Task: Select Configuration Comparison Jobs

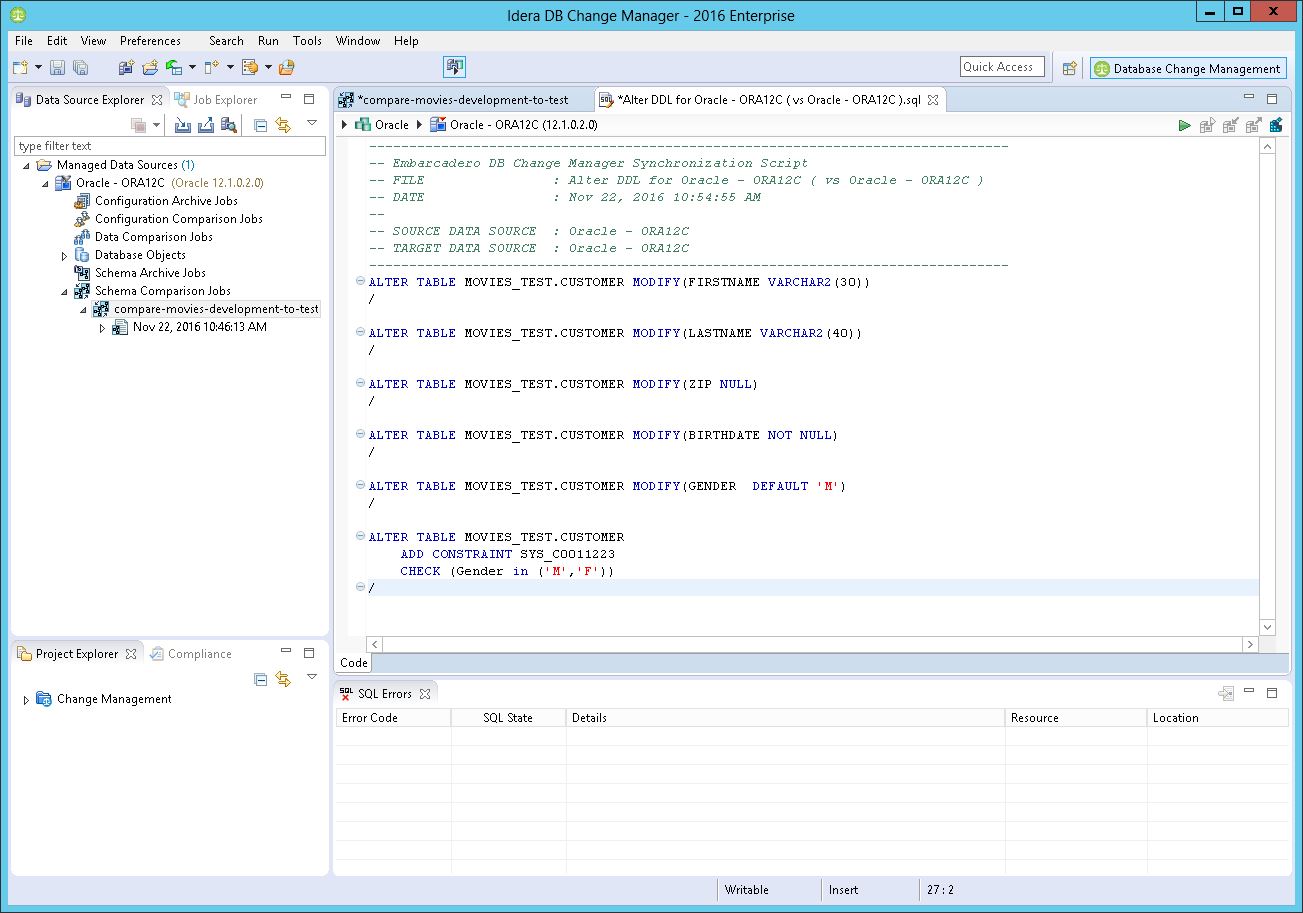Action: pyautogui.click(x=179, y=219)
